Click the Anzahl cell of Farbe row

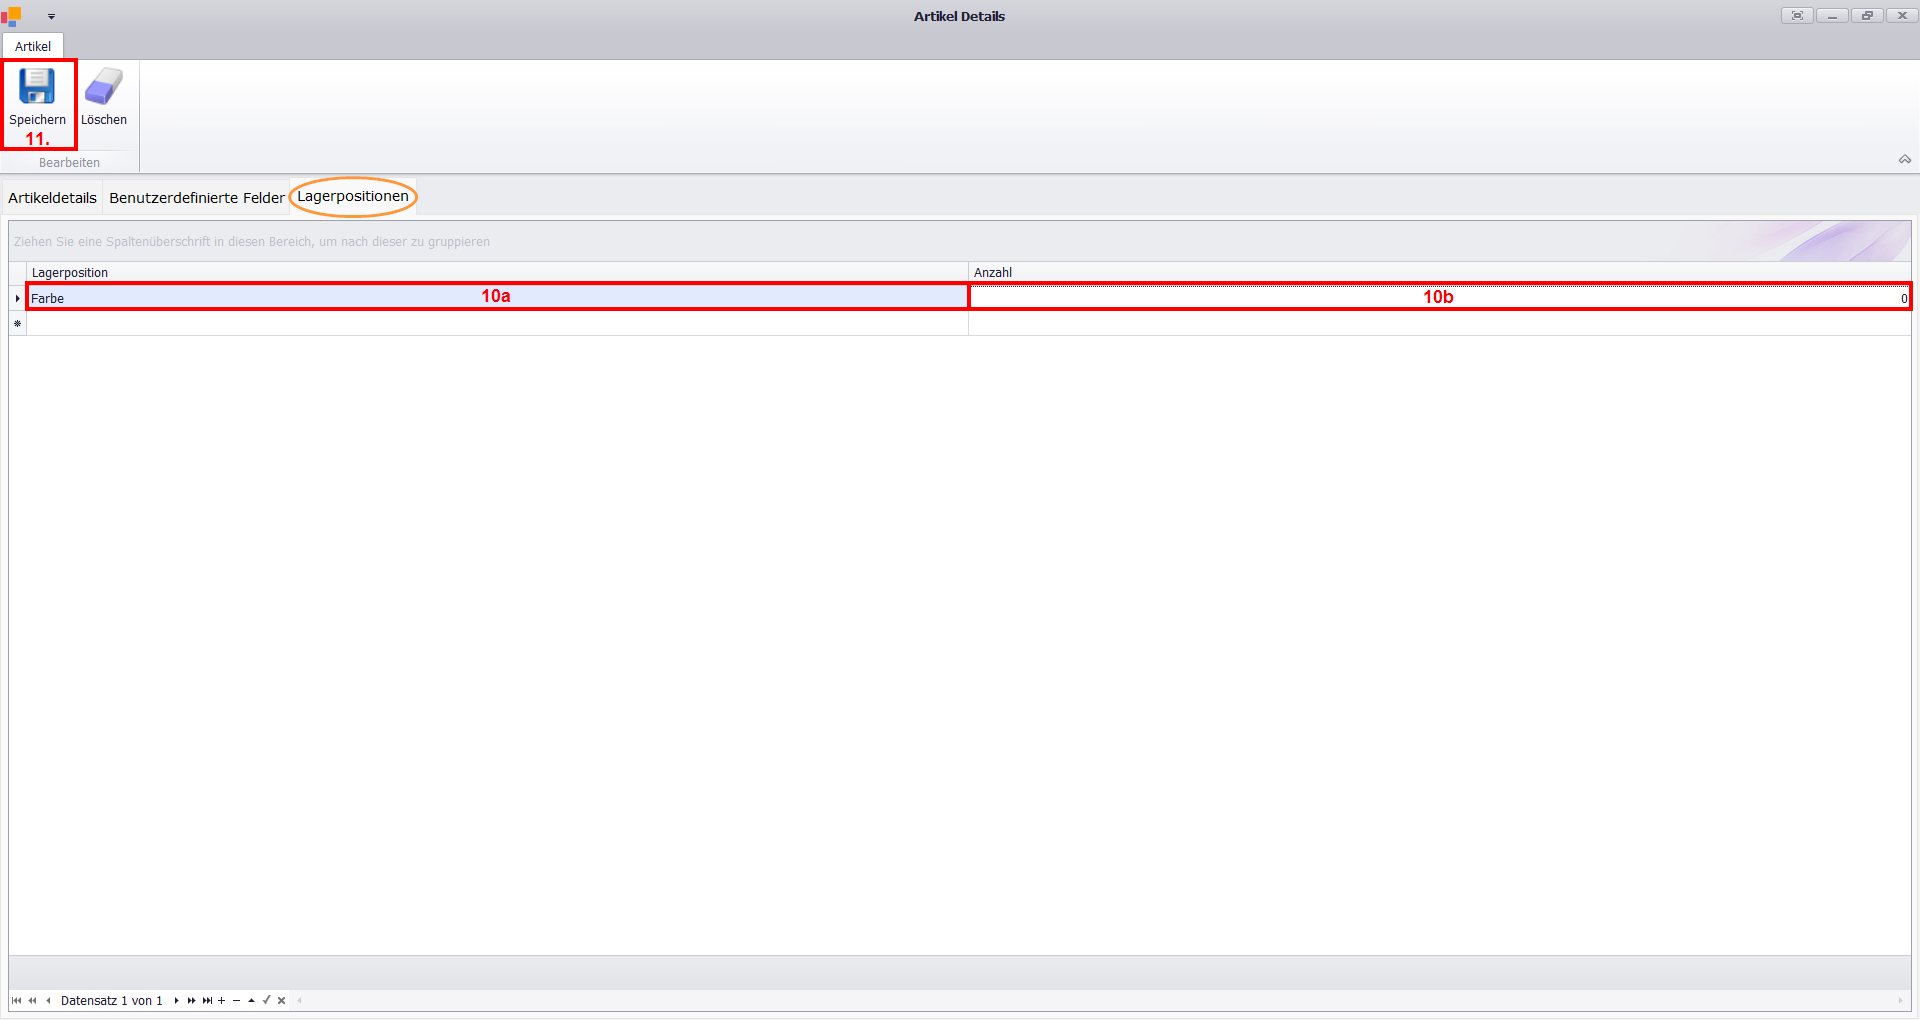1438,298
